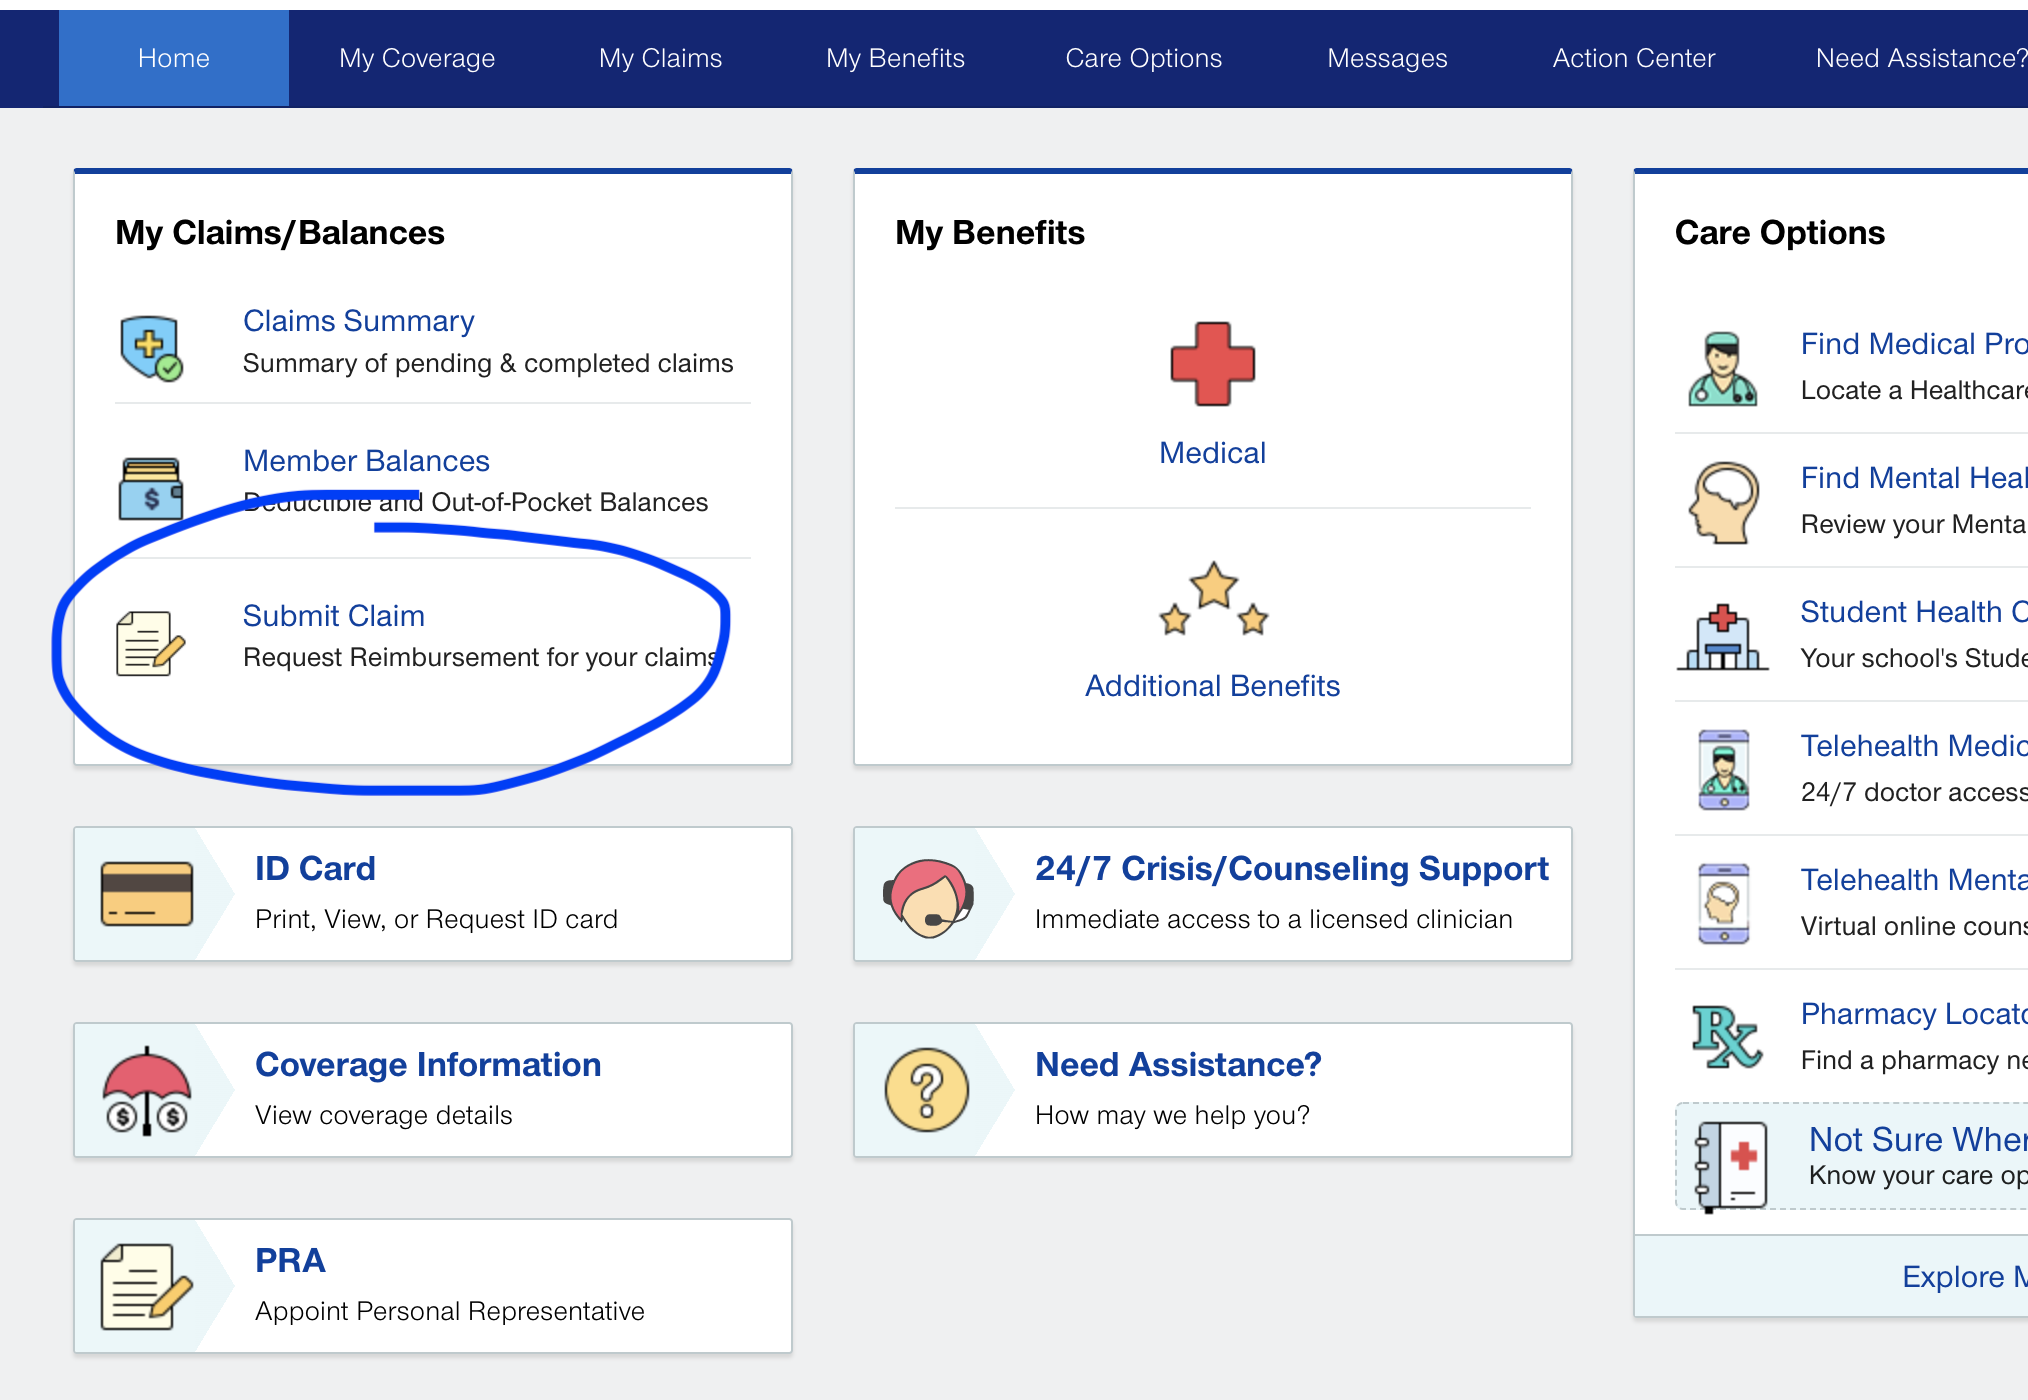Click the ID Card credit card icon

147,894
